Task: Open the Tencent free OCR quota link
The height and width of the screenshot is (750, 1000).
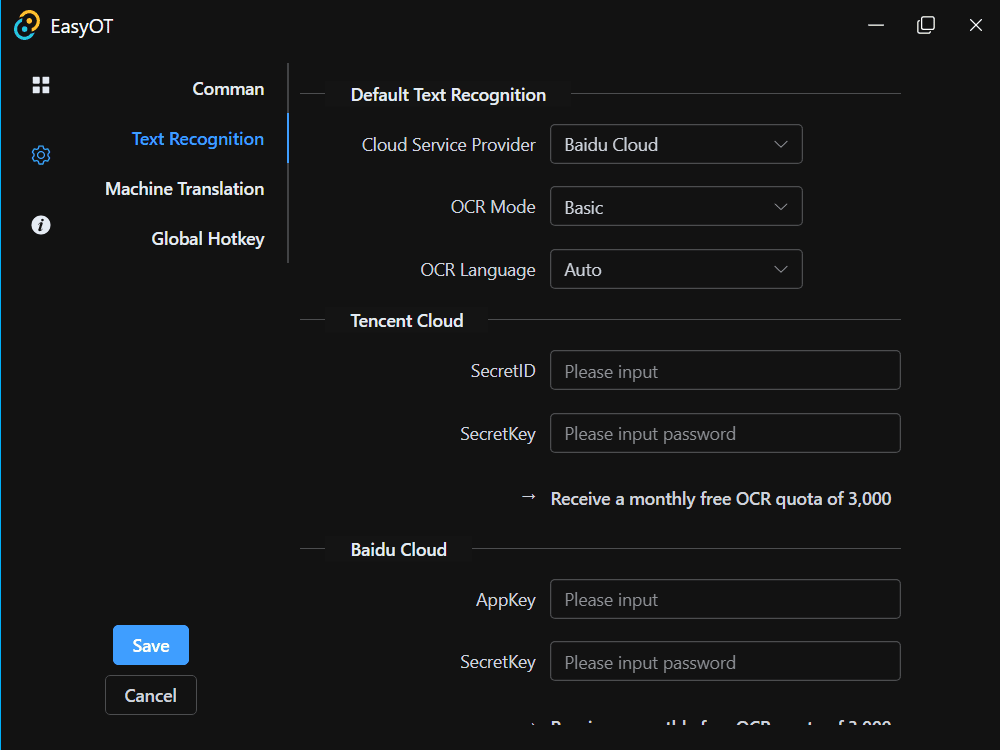Action: tap(720, 498)
